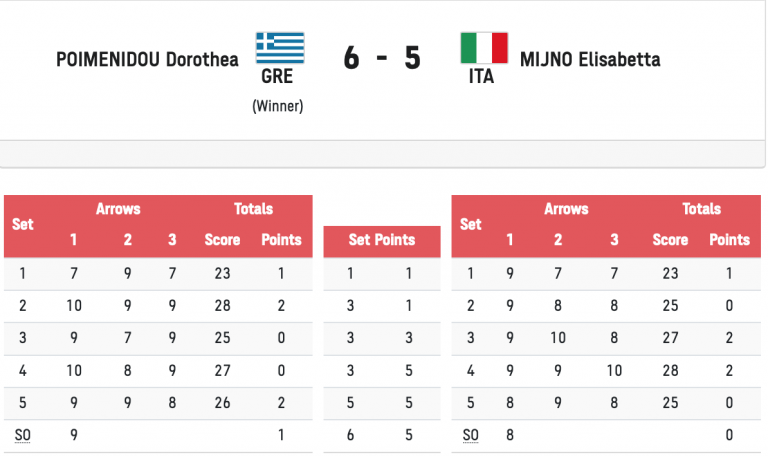
Task: Select the ITA country code label
Action: (481, 77)
